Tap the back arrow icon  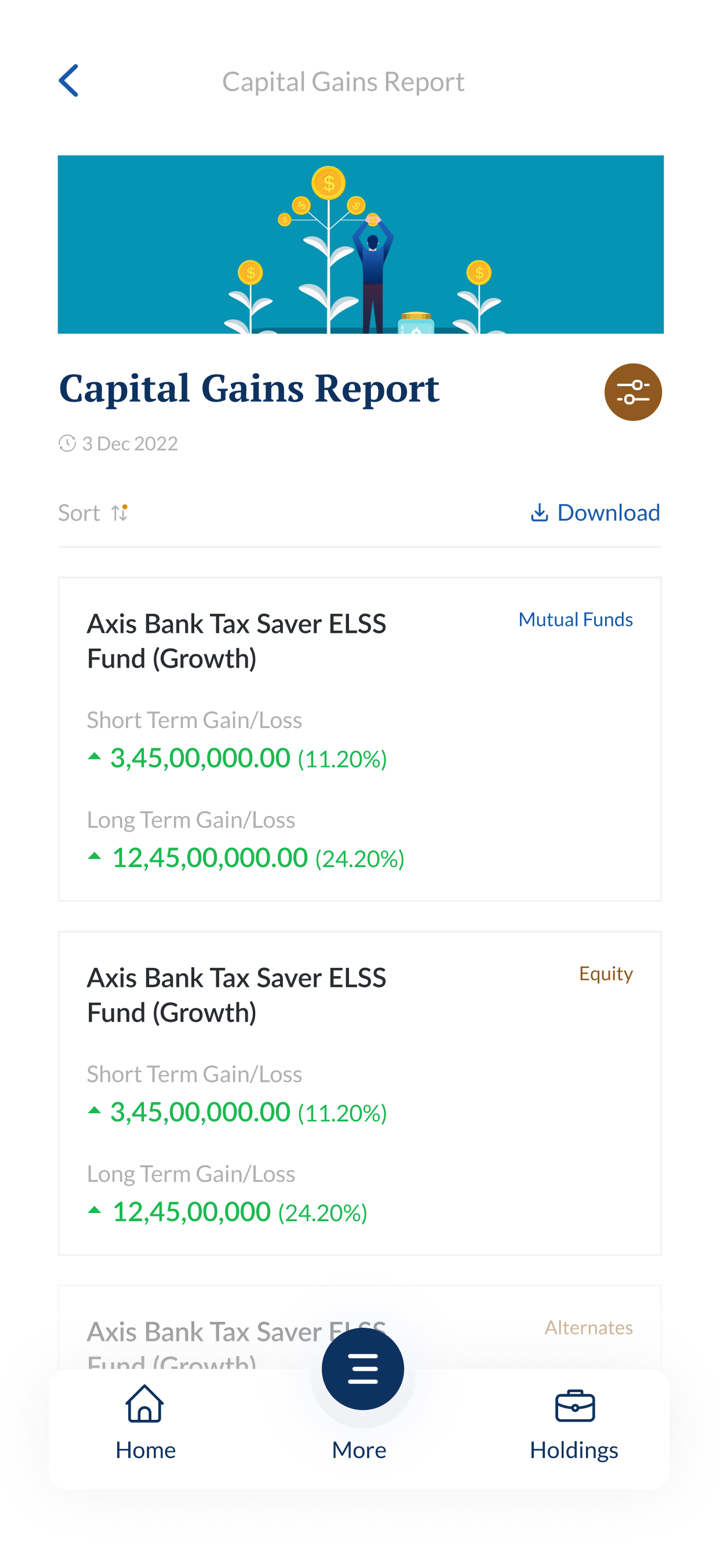pyautogui.click(x=68, y=81)
